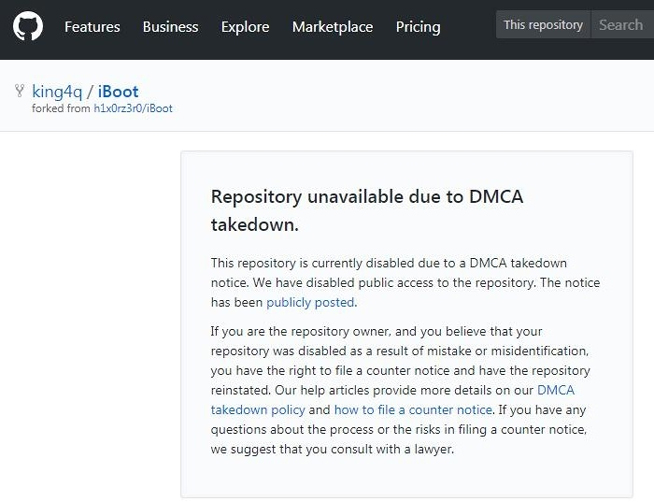Image resolution: width=654 pixels, height=502 pixels.
Task: Click the fork icon beside king4q
Action: 20,91
